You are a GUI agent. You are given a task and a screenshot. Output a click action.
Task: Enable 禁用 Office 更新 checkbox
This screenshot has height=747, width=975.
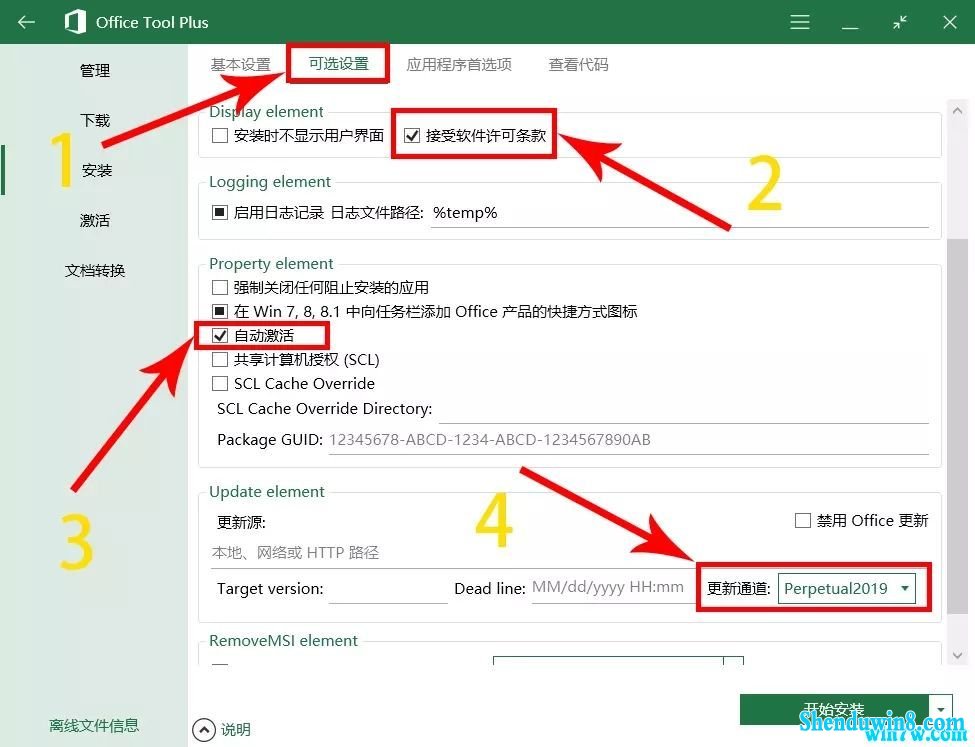click(x=803, y=521)
